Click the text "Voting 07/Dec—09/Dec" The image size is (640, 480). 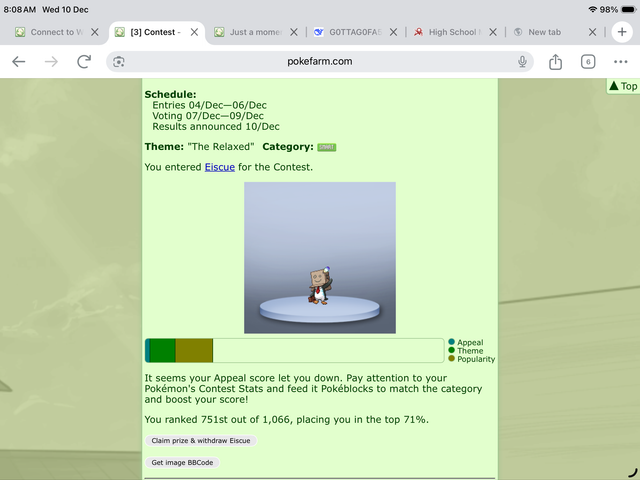208,116
